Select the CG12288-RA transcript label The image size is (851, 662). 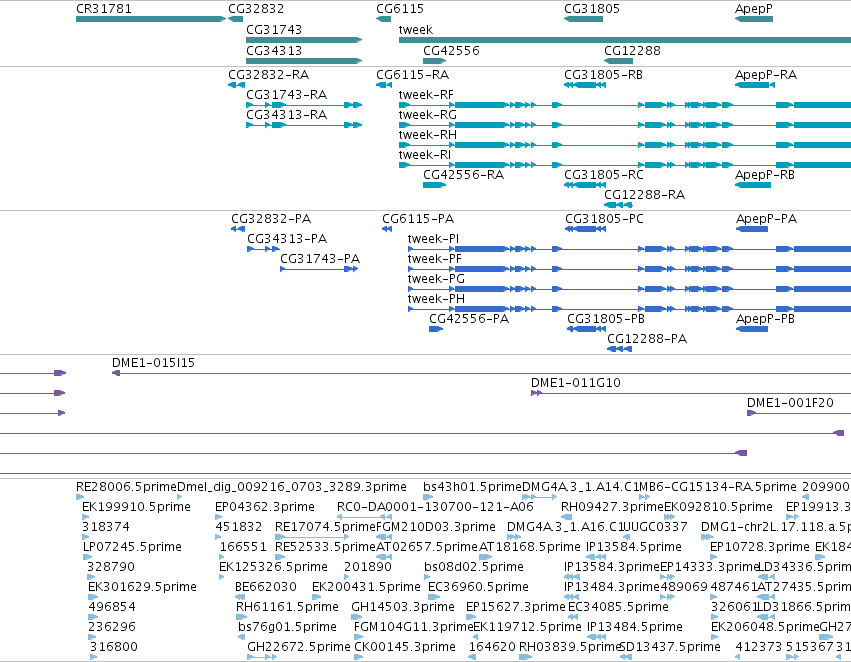tap(645, 195)
